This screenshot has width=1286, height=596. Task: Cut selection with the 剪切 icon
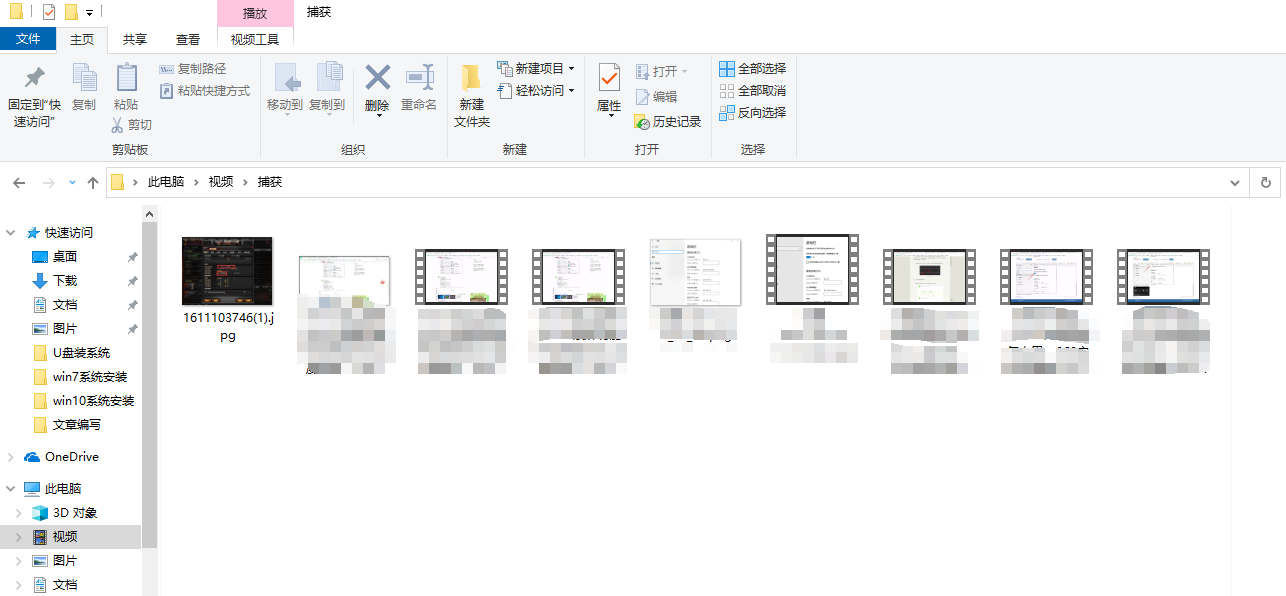[131, 125]
